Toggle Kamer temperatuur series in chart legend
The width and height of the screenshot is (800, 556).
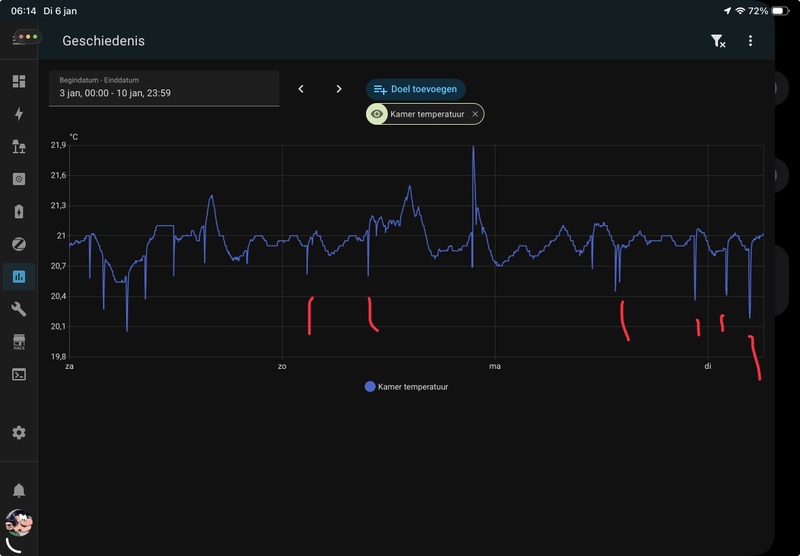click(406, 386)
